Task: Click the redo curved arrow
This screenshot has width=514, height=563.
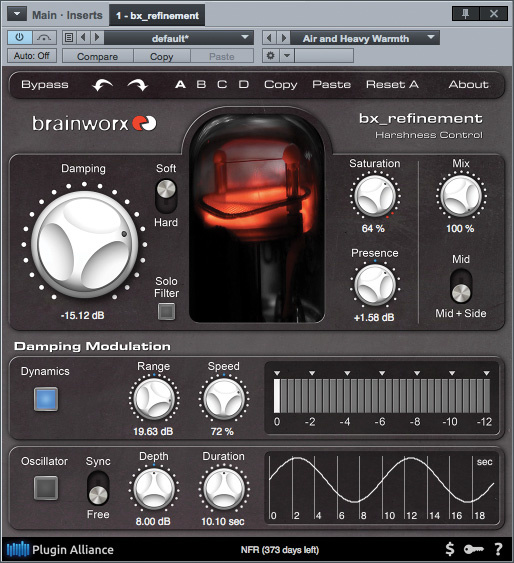Action: tap(137, 85)
